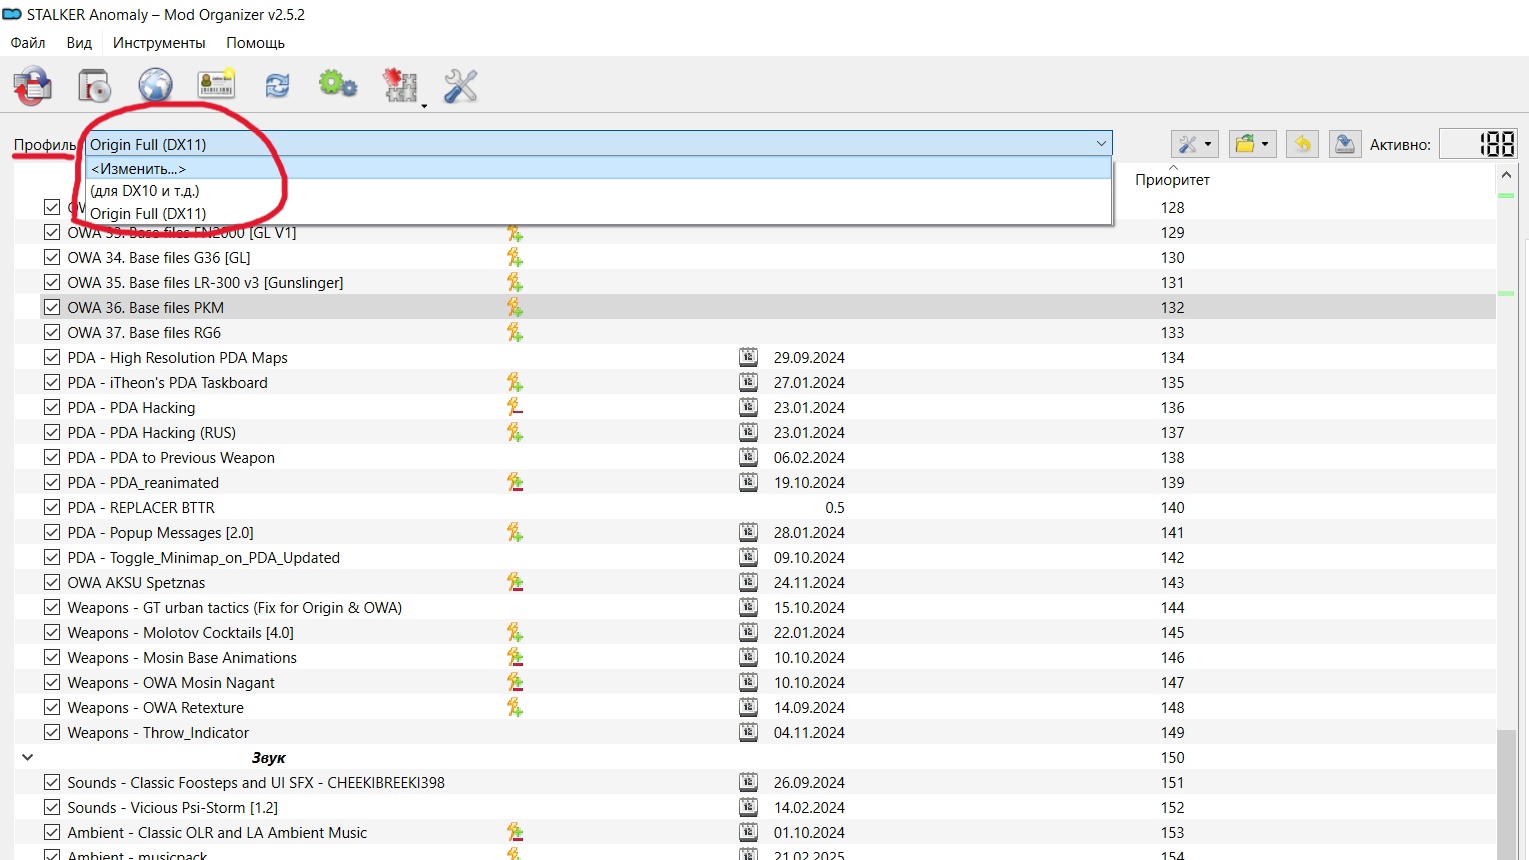Click the flag icon for Weapons - OWA Retexture
This screenshot has width=1529, height=860.
tap(515, 707)
